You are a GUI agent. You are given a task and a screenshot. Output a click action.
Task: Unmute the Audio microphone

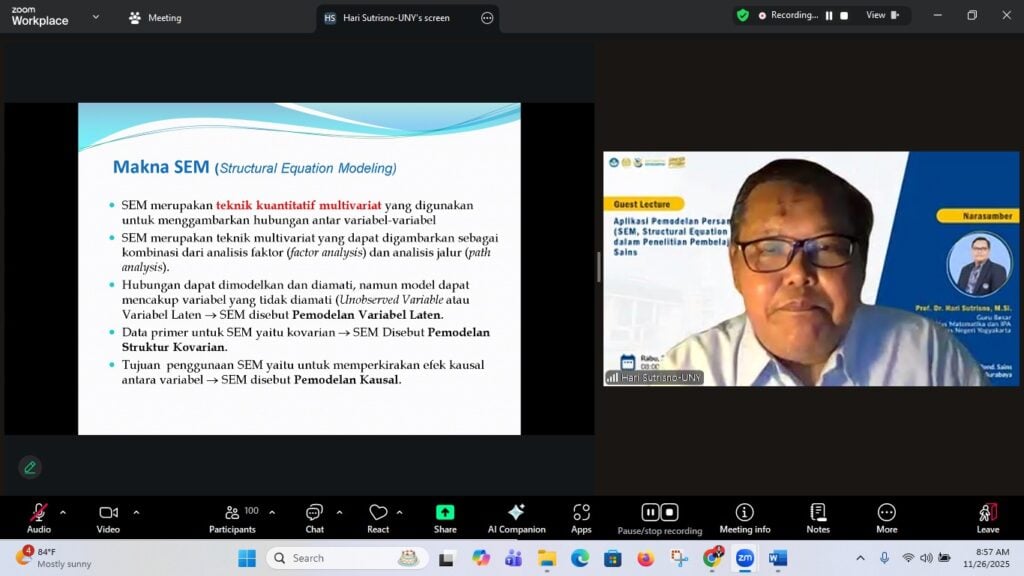(39, 517)
